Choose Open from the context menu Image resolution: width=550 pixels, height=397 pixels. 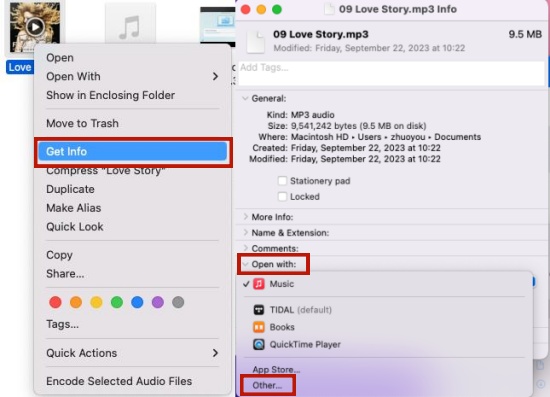pos(60,58)
